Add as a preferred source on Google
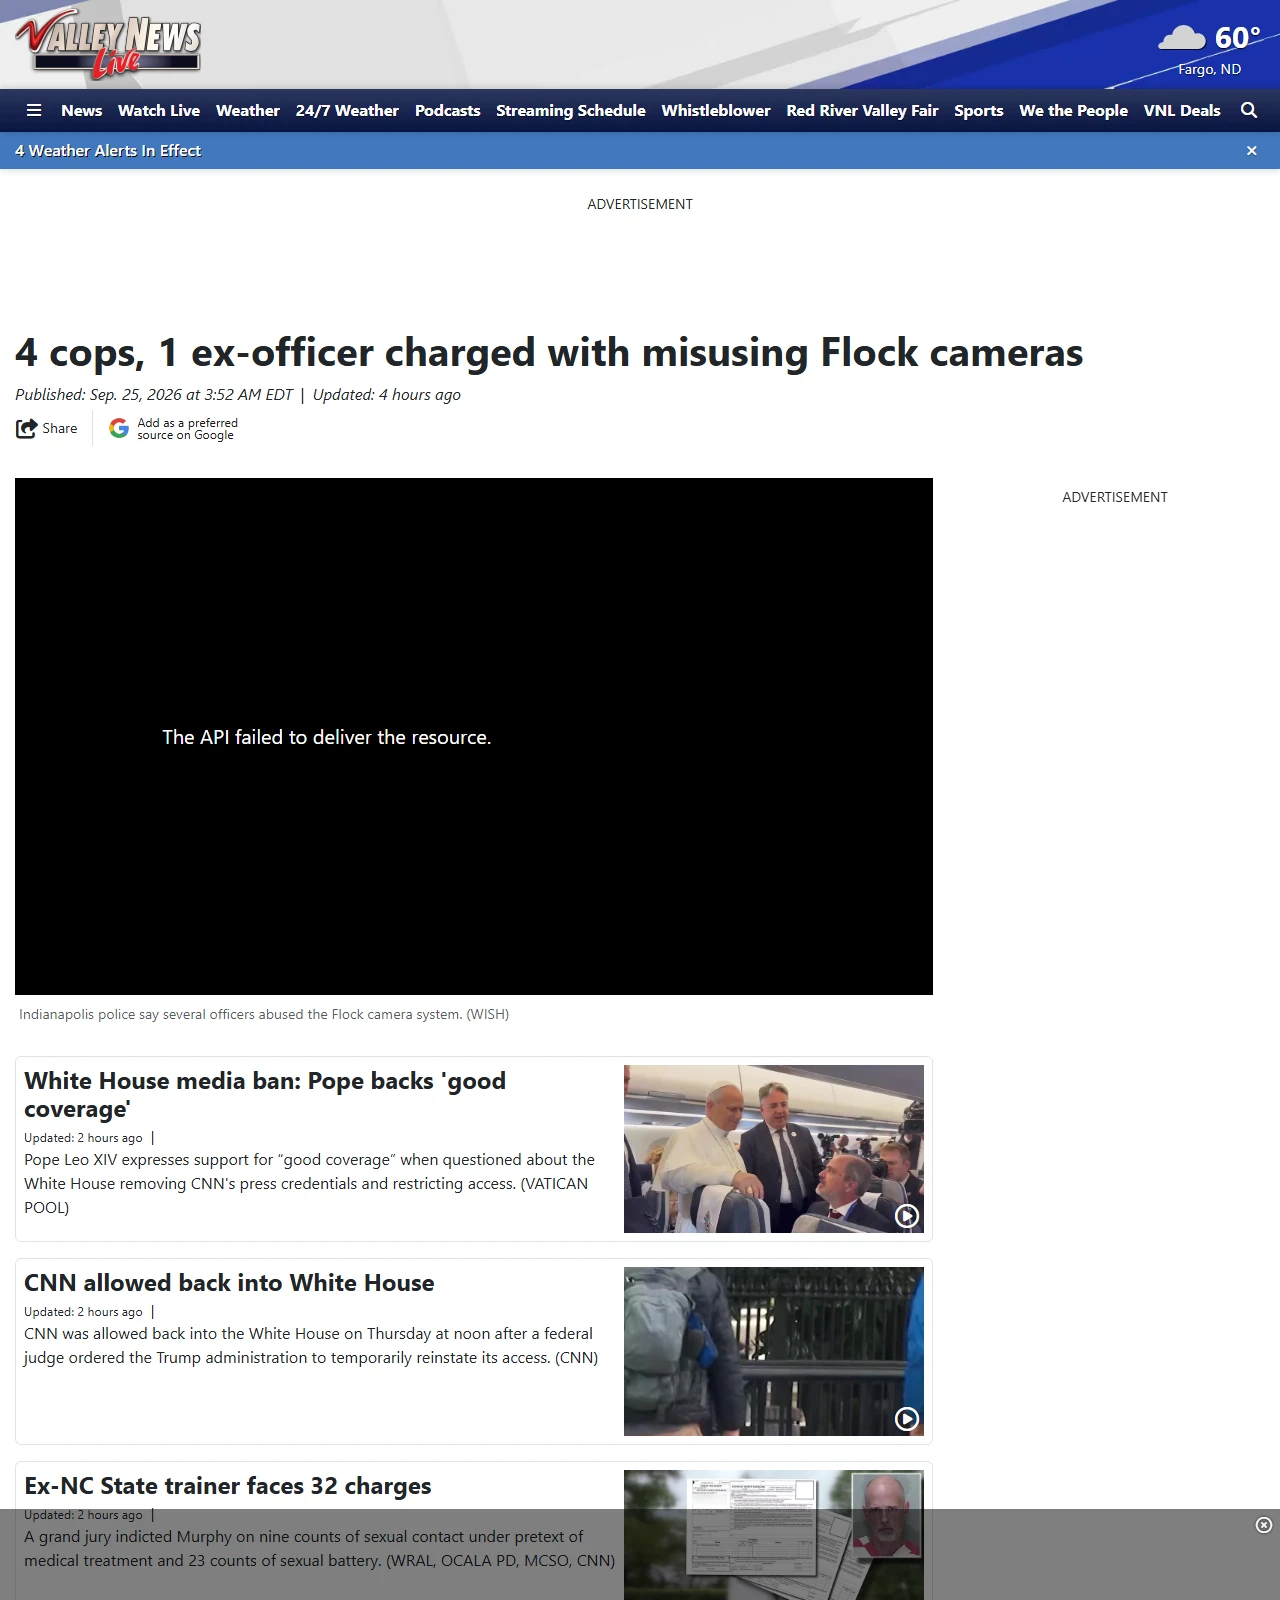This screenshot has width=1280, height=1600. point(188,429)
